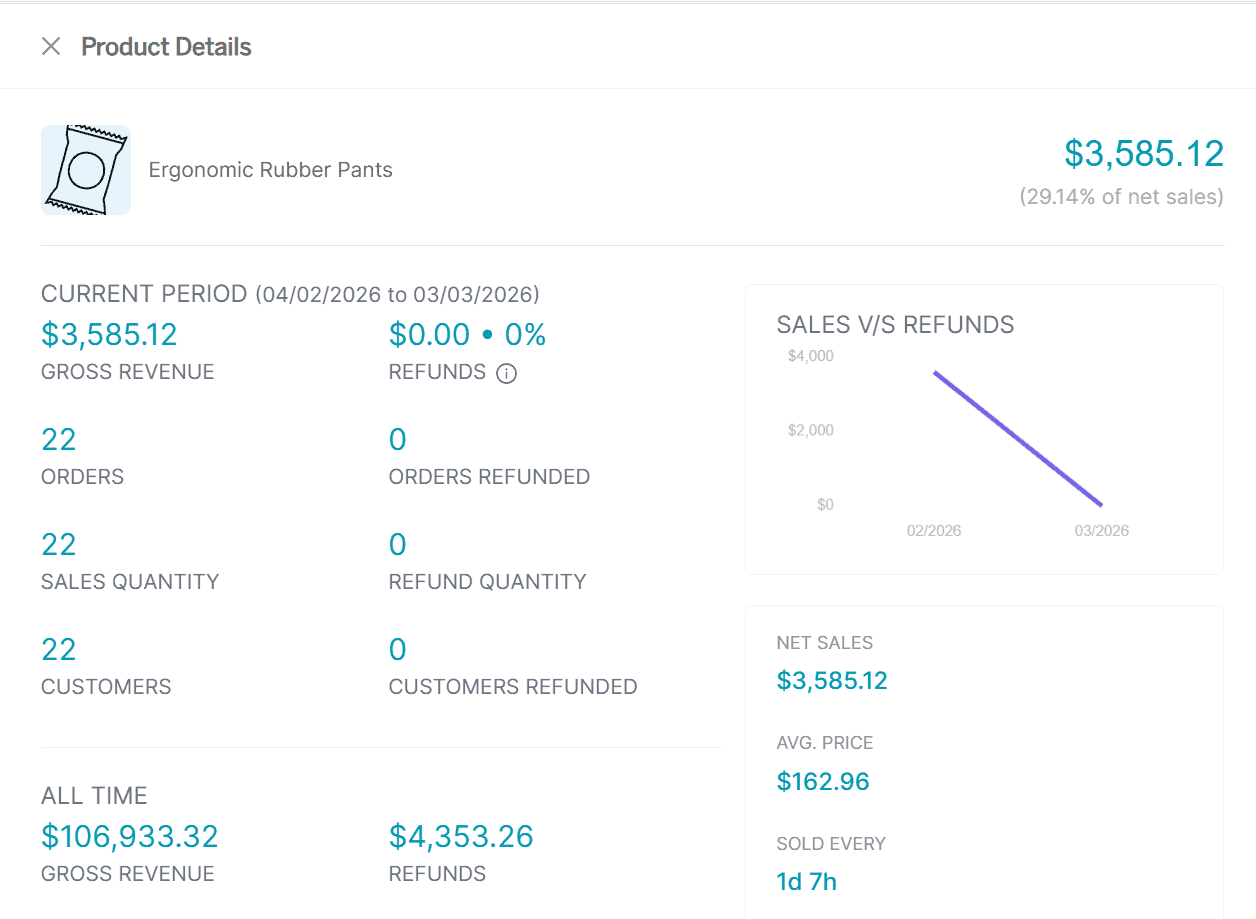Click the Customers Refunded label
Viewport: 1256px width, 919px height.
tap(513, 687)
